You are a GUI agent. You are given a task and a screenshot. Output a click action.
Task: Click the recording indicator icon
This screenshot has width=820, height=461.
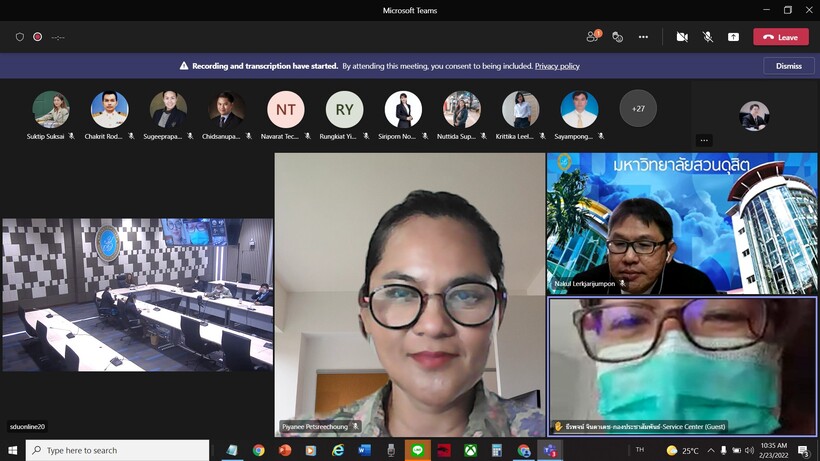click(x=38, y=37)
